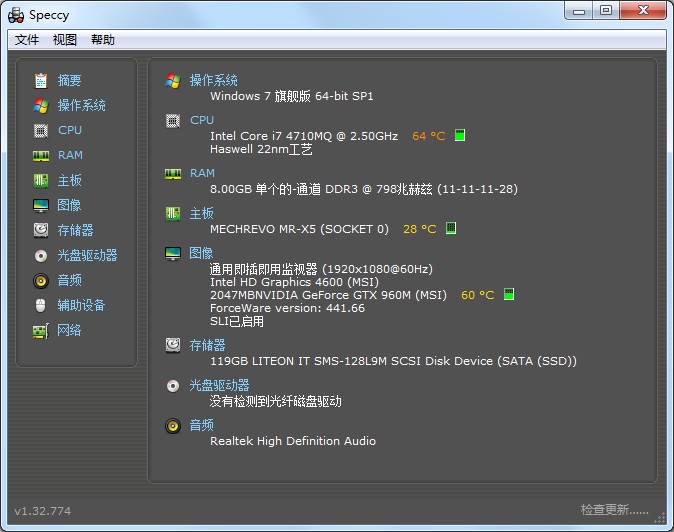Click the green GPU temperature indicator icon
Screen dimensions: 674x532
click(x=509, y=294)
